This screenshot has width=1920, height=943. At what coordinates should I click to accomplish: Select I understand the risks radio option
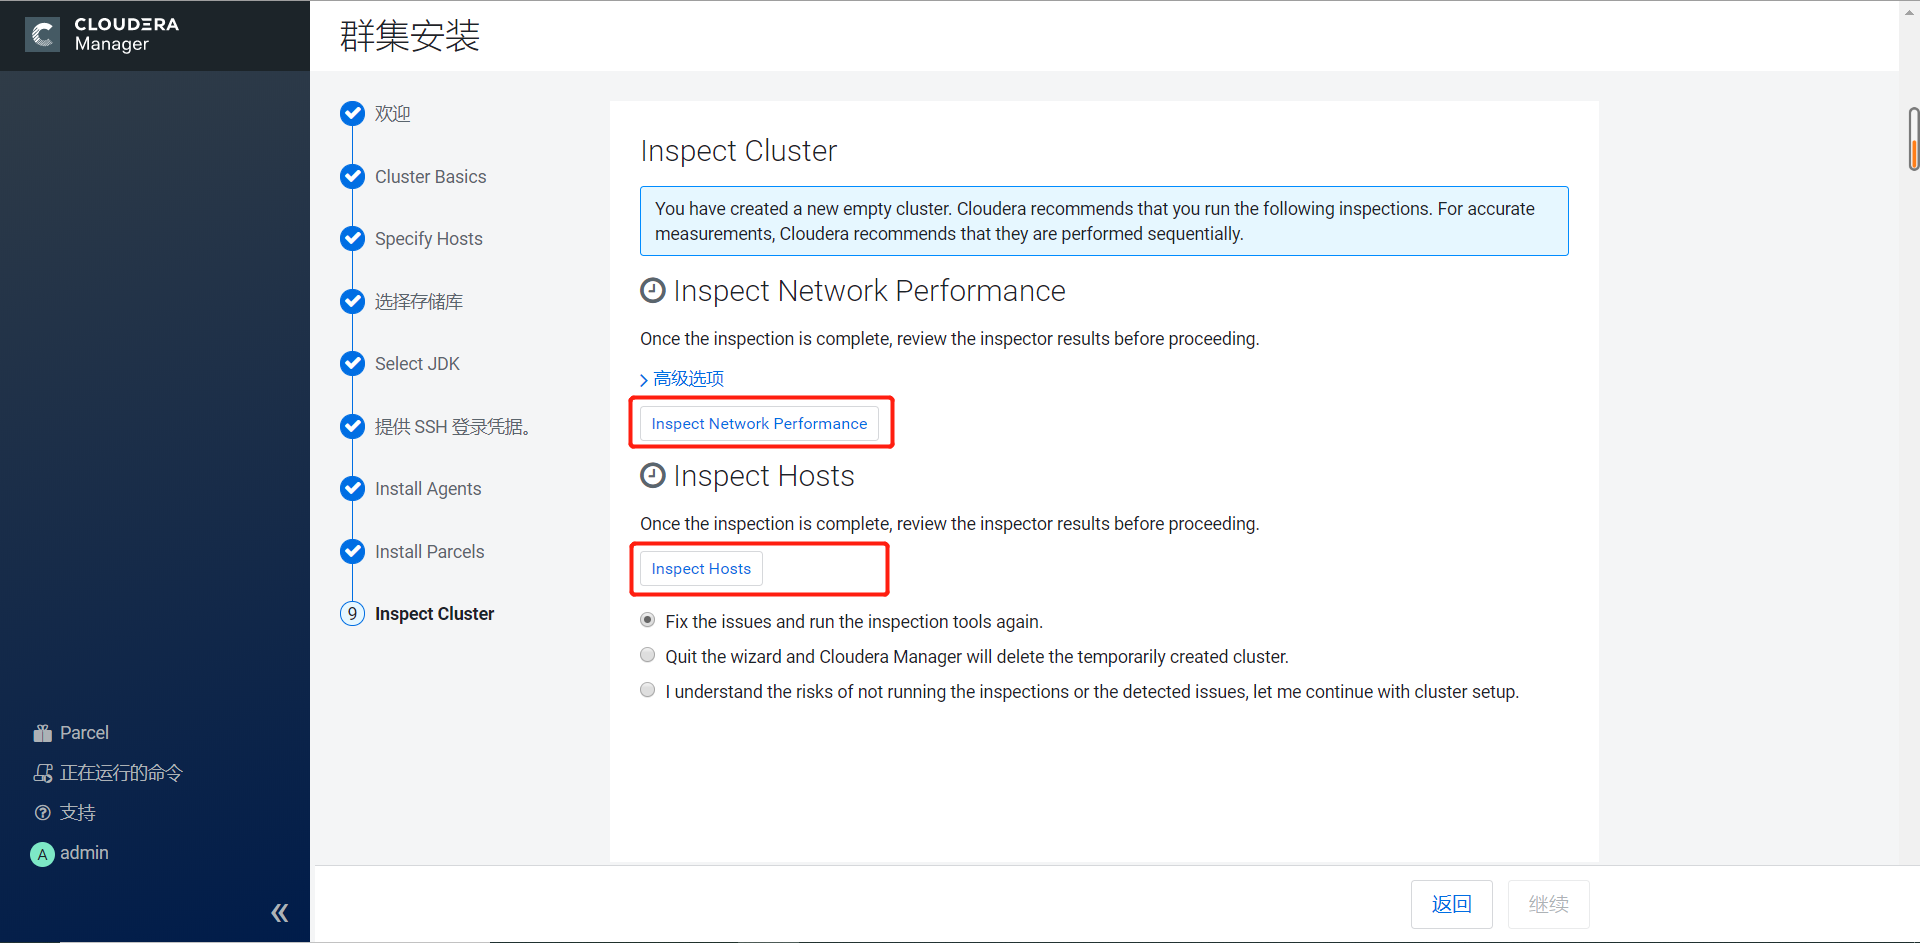648,691
